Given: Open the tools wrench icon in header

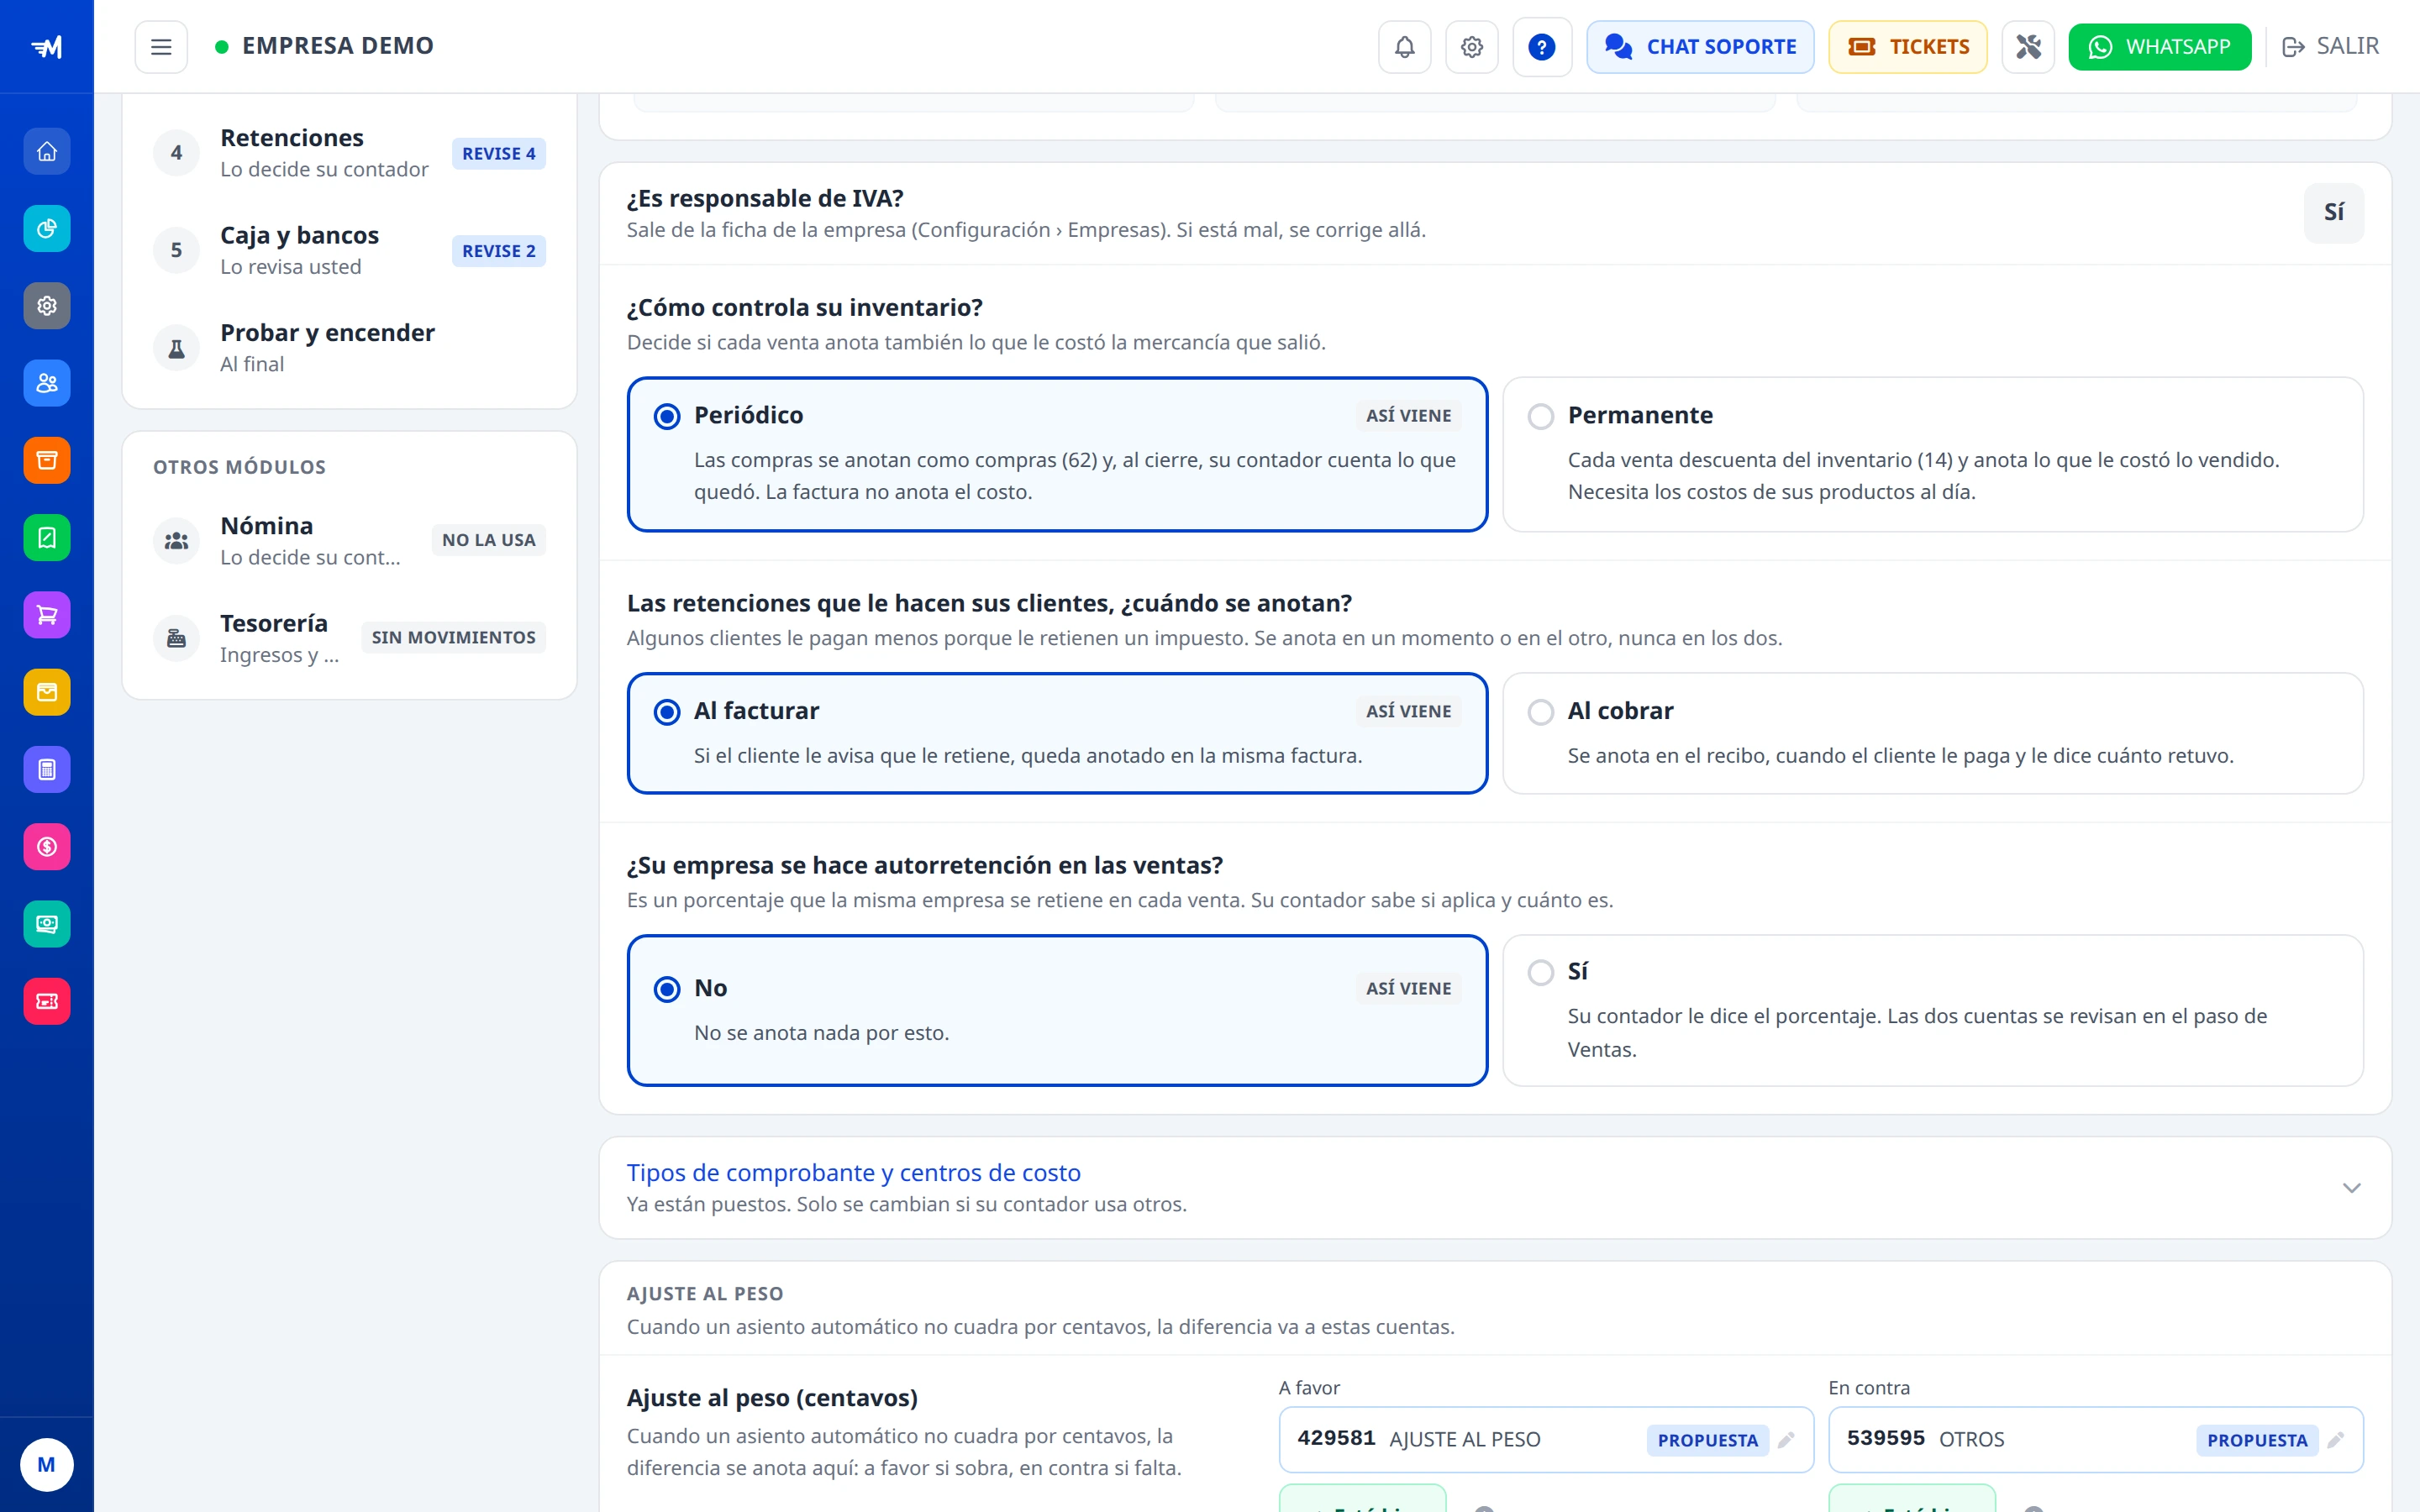Looking at the screenshot, I should (x=2028, y=47).
